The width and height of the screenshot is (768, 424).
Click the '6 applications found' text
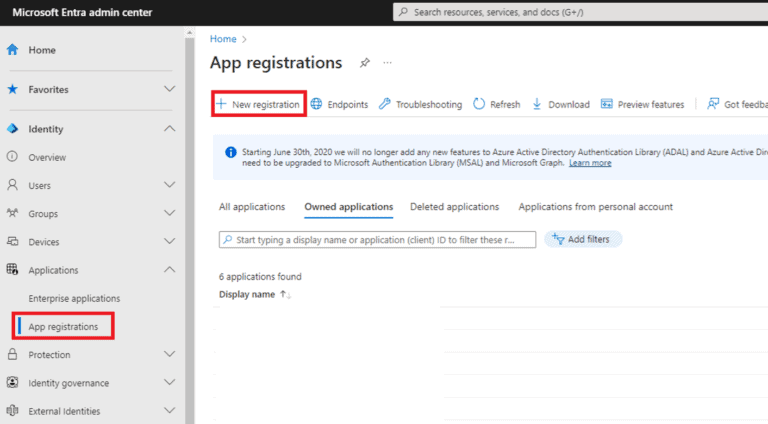[x=260, y=277]
